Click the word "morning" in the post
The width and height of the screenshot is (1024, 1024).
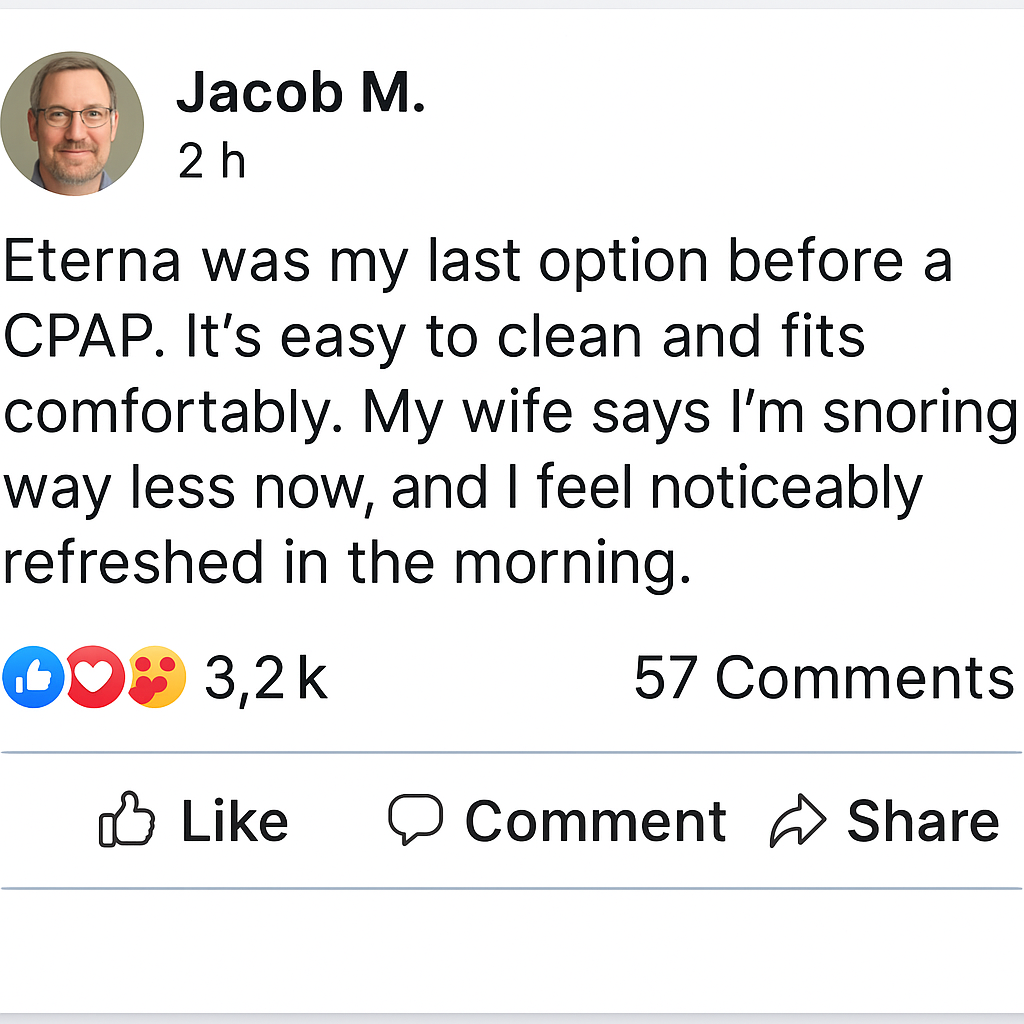[x=572, y=565]
